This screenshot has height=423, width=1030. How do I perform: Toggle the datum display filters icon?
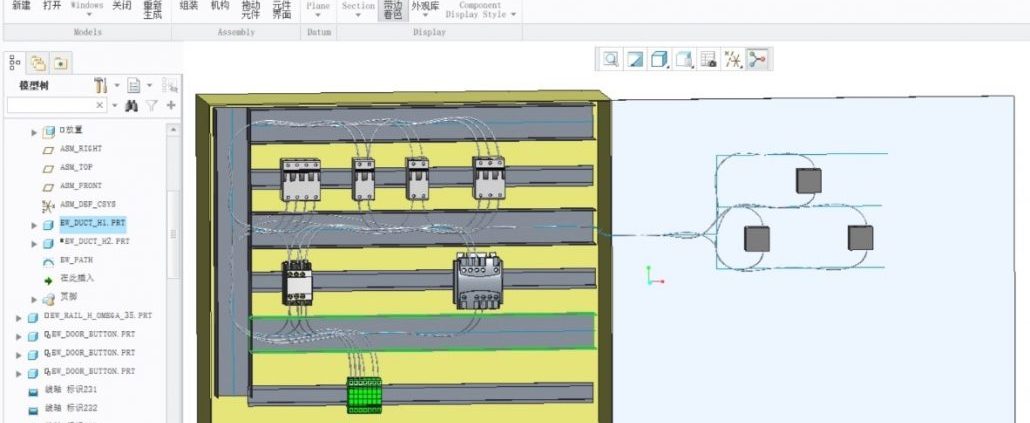(732, 60)
